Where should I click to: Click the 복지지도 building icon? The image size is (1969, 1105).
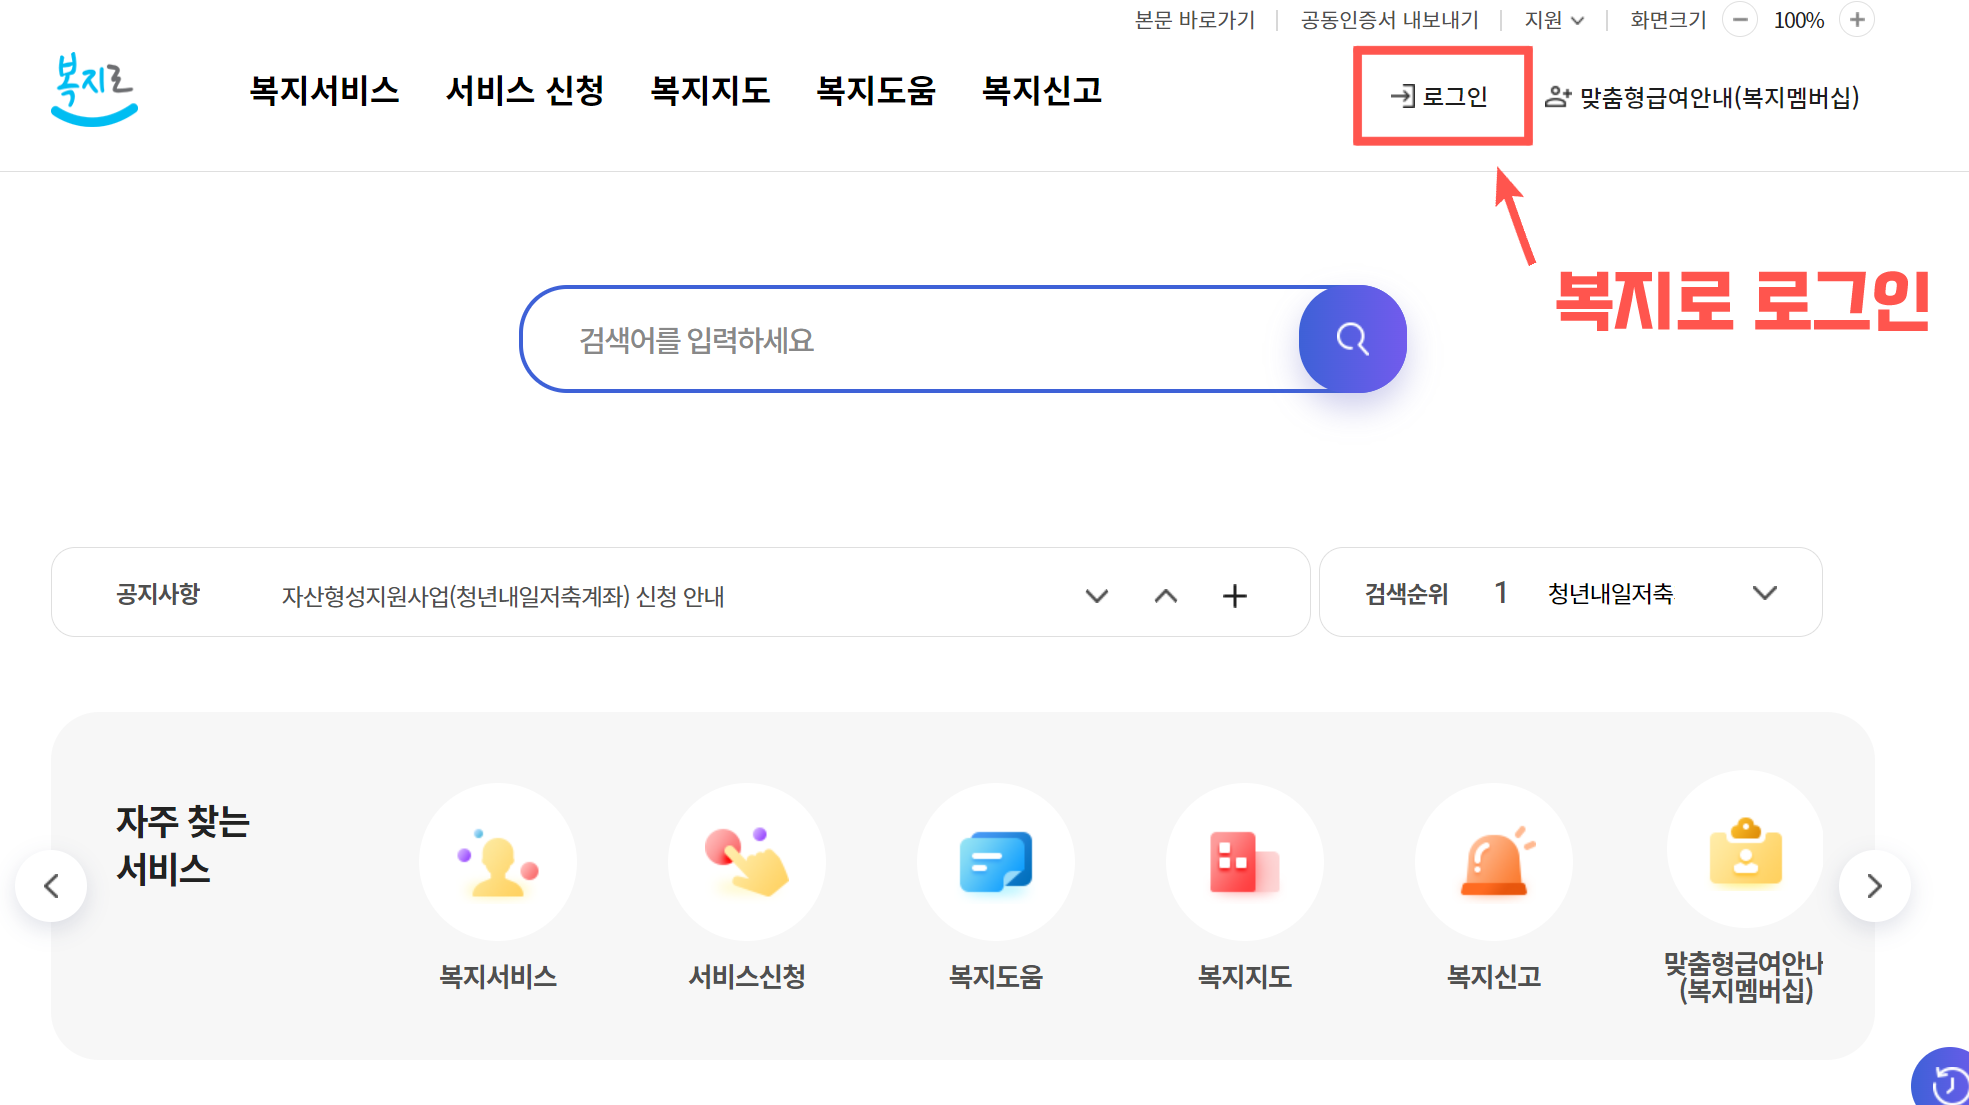point(1244,861)
